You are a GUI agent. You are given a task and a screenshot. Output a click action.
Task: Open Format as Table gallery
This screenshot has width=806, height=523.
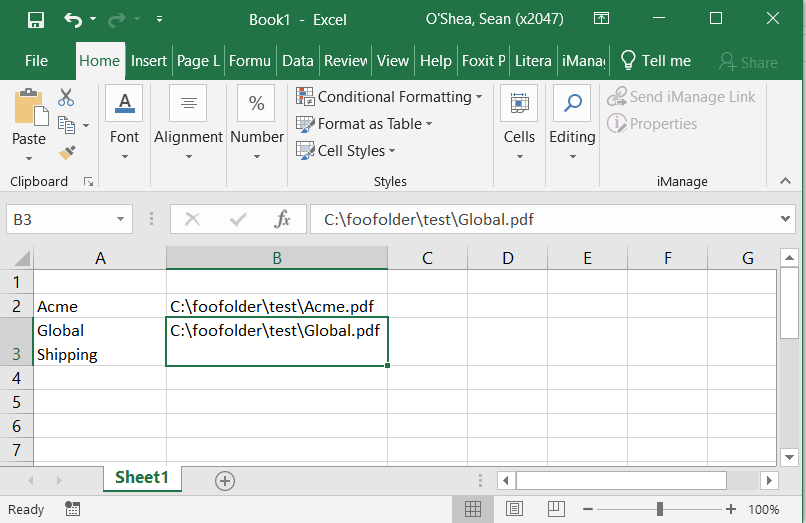pyautogui.click(x=364, y=124)
